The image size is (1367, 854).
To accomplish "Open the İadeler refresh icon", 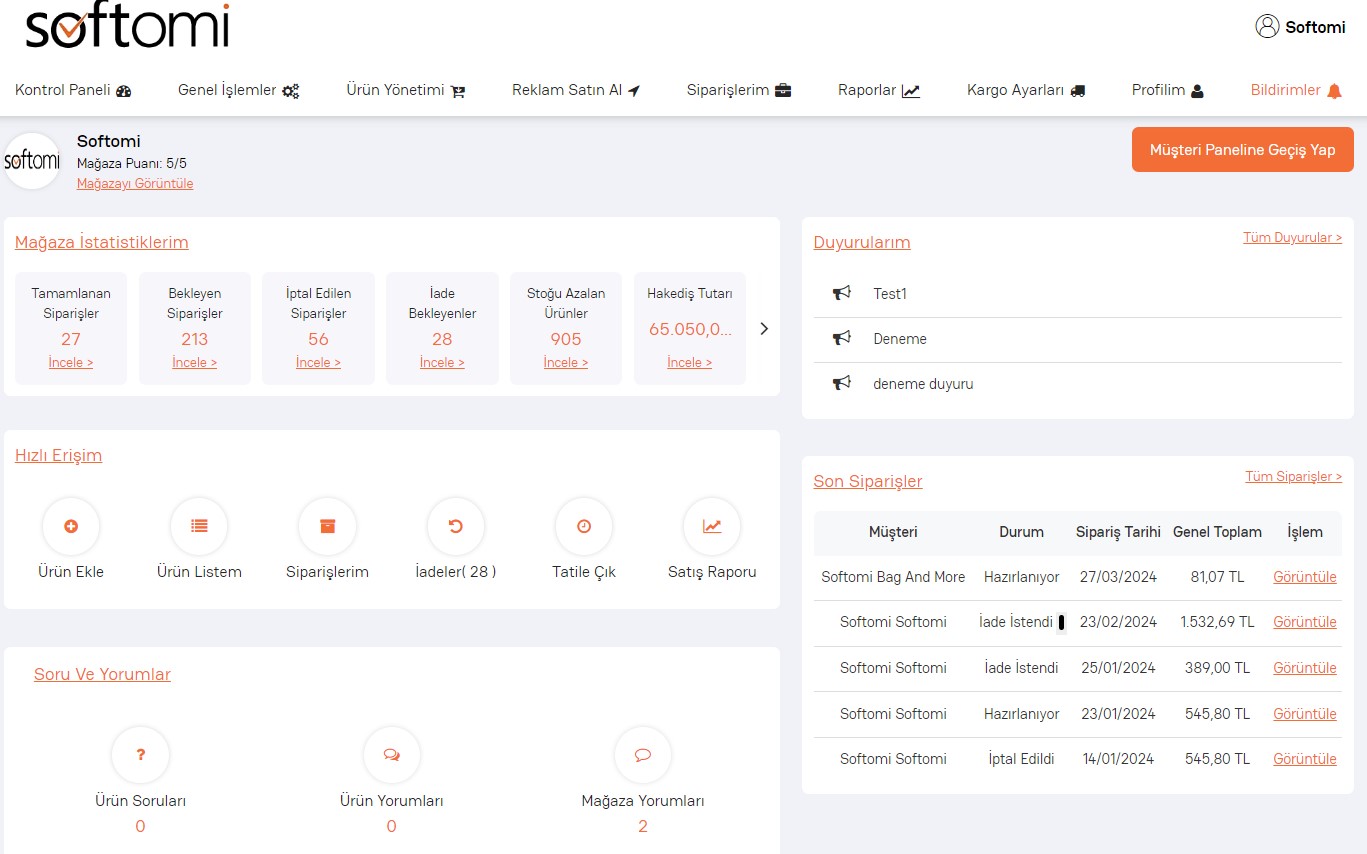I will [x=455, y=526].
